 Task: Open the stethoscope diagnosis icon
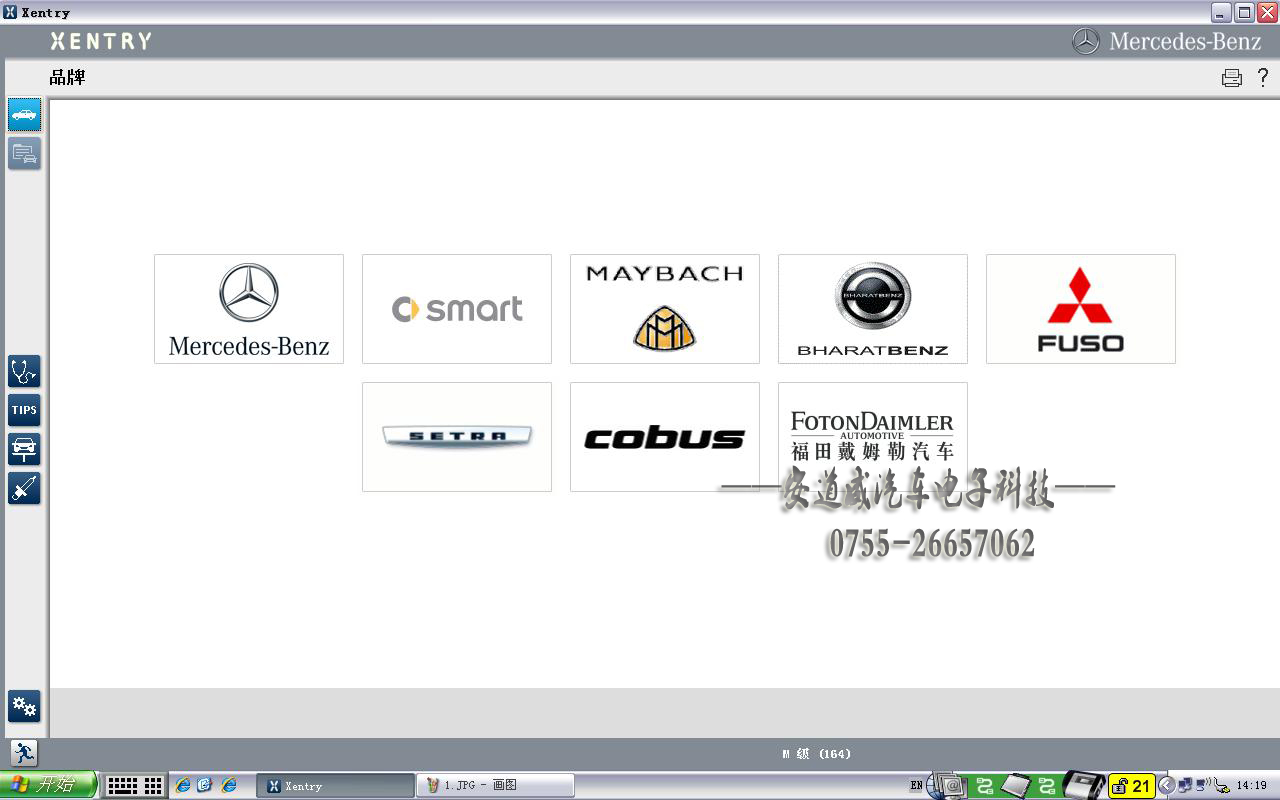pos(24,371)
